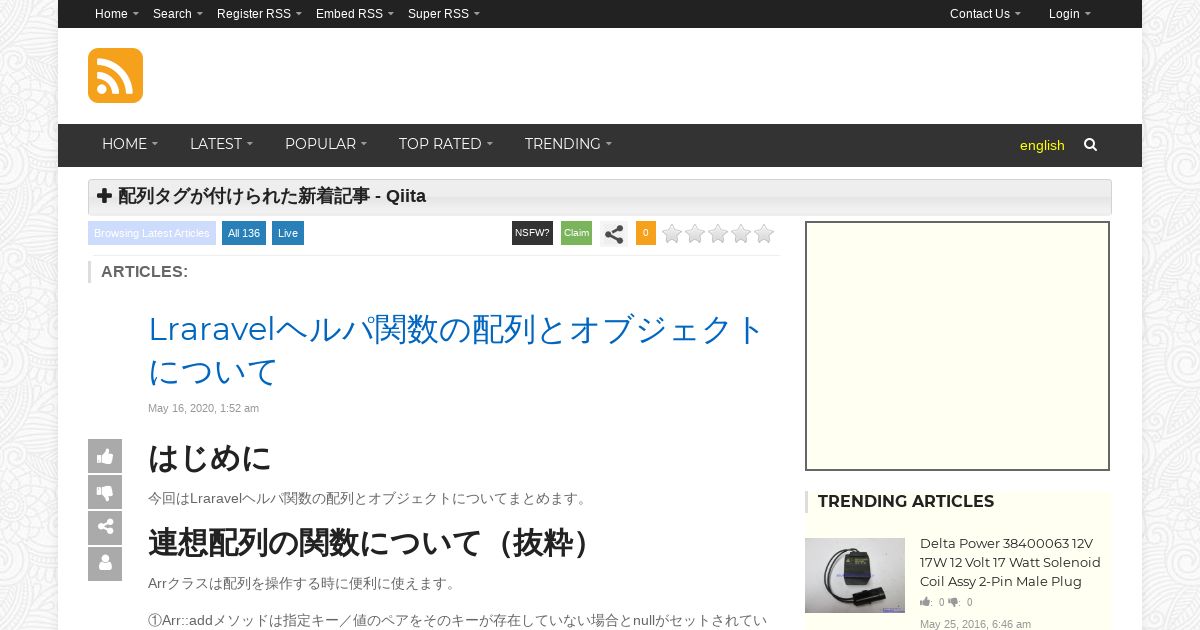
Task: Click the advertisement box in right column
Action: pyautogui.click(x=957, y=346)
